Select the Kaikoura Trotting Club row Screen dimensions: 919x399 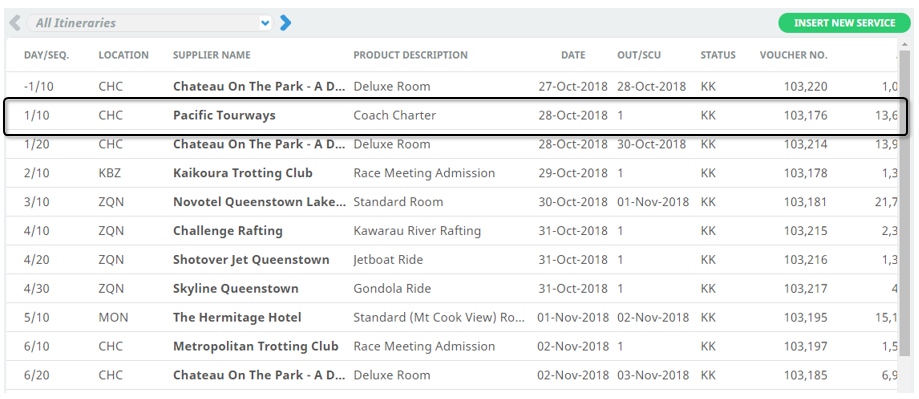[451, 173]
